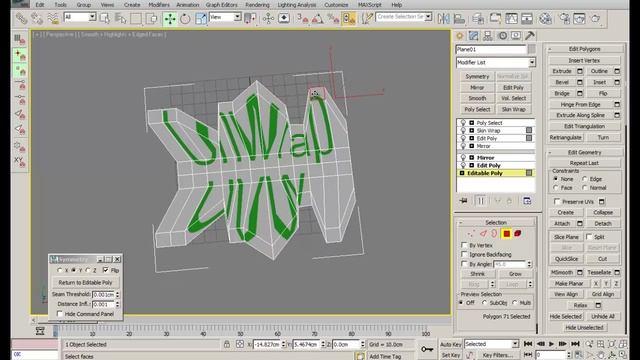Open the Rendering menu

pyautogui.click(x=257, y=4)
